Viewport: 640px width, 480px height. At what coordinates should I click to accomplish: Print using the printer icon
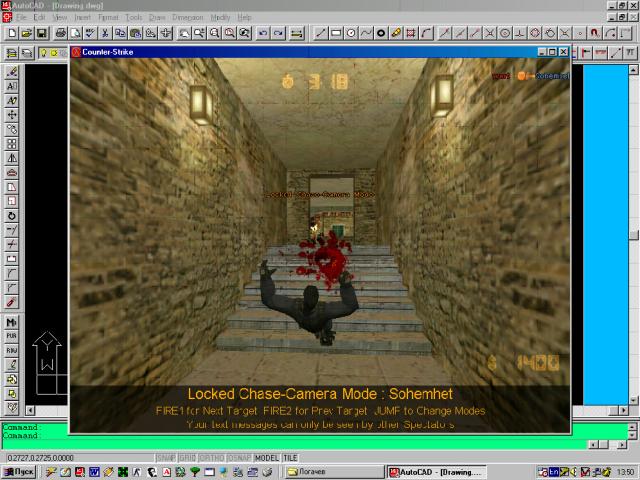click(61, 33)
